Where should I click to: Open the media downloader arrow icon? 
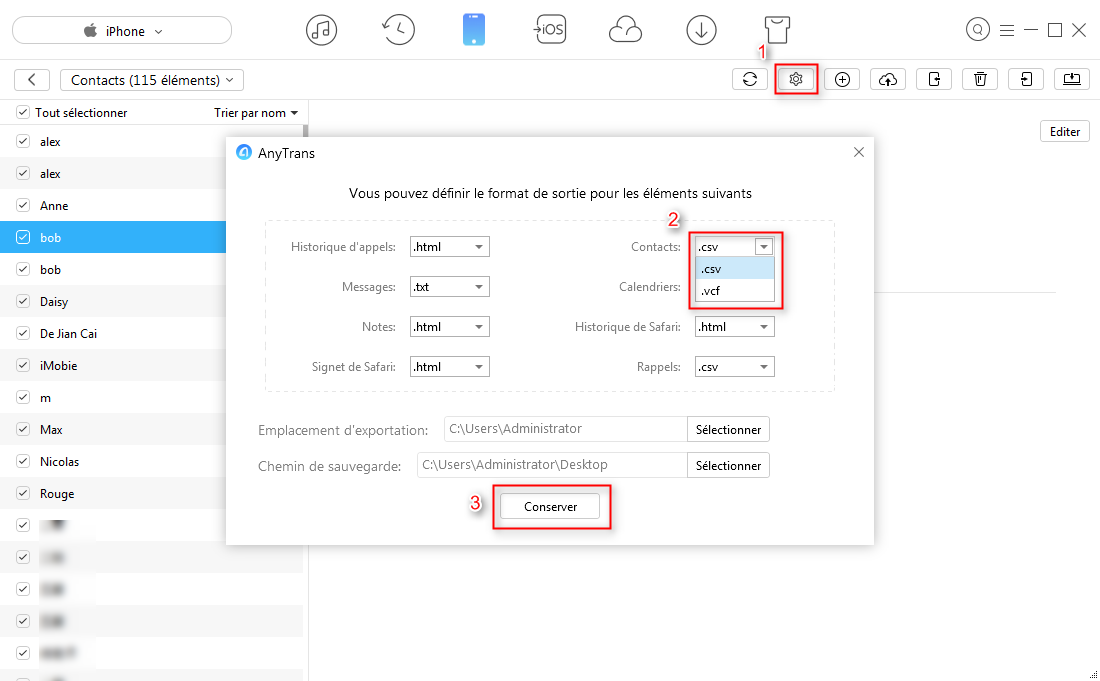coord(701,30)
